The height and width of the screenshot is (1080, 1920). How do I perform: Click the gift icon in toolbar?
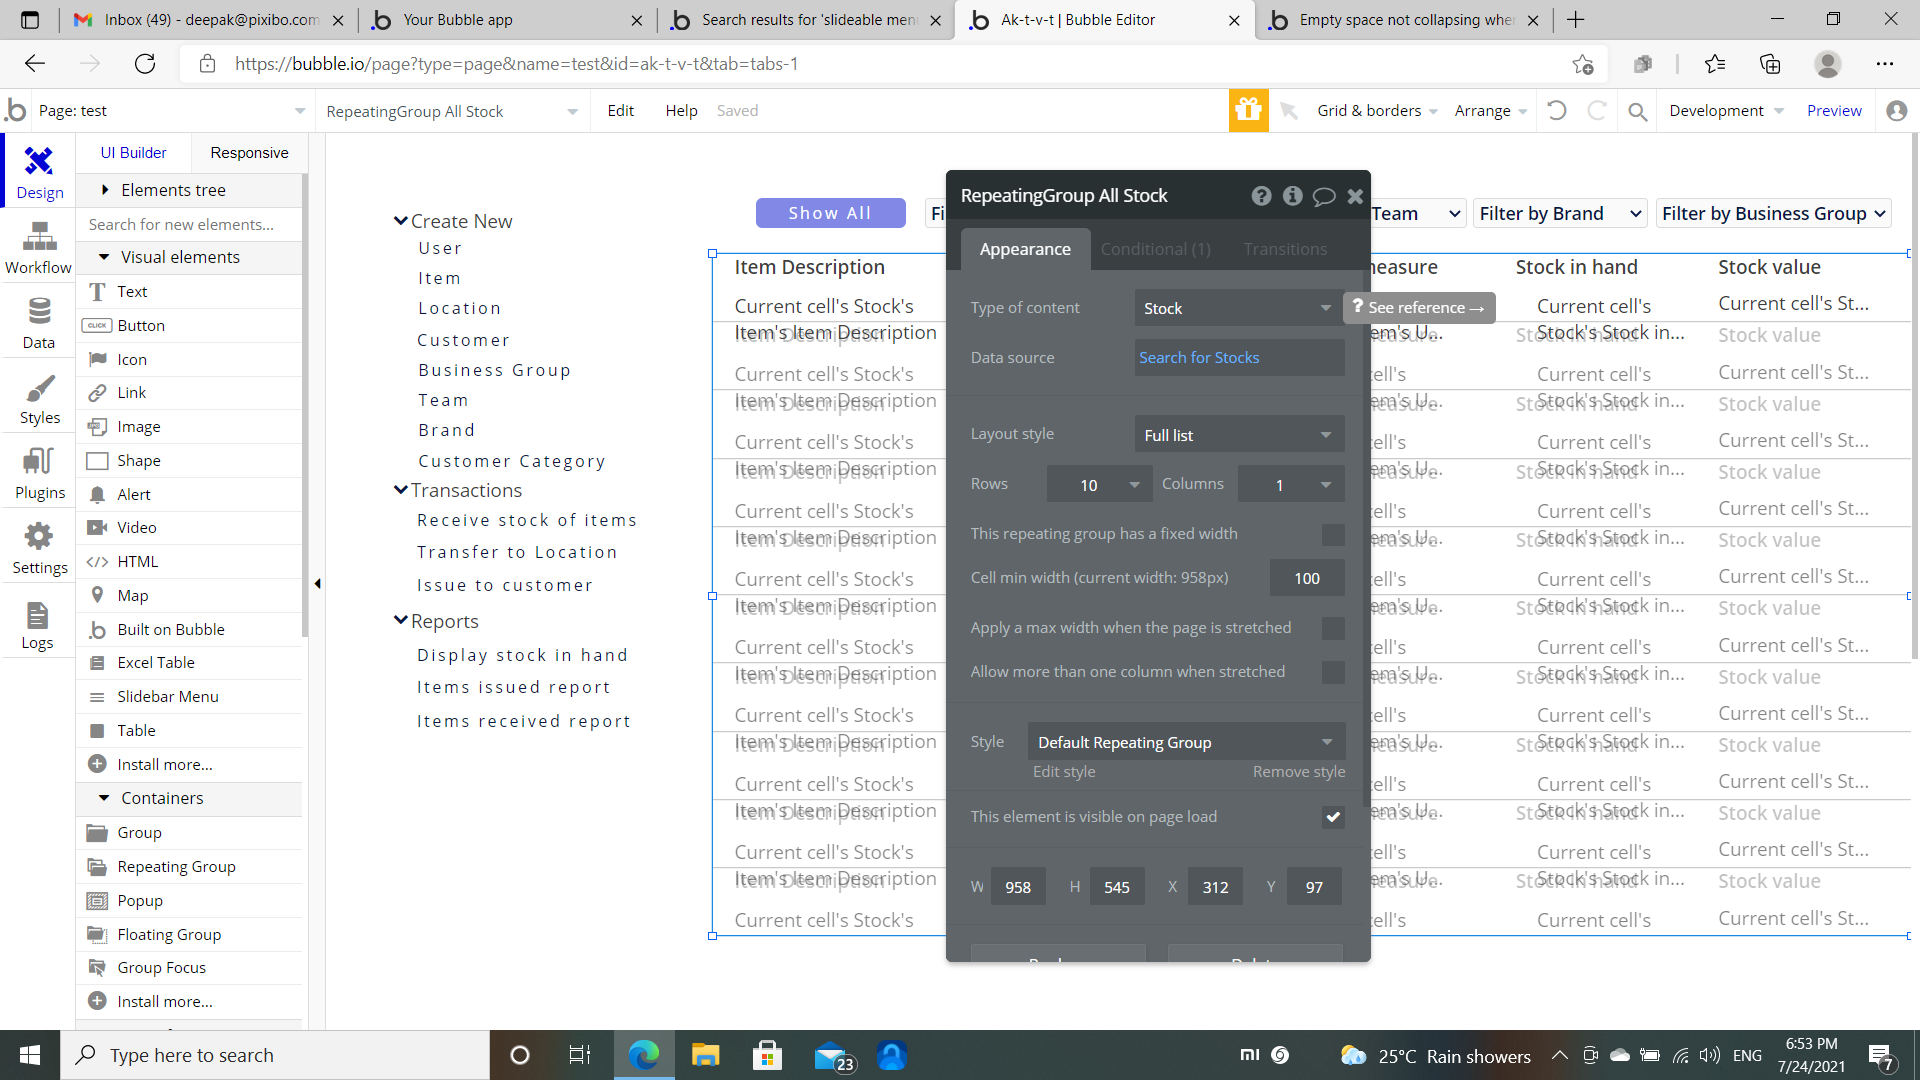click(x=1248, y=110)
